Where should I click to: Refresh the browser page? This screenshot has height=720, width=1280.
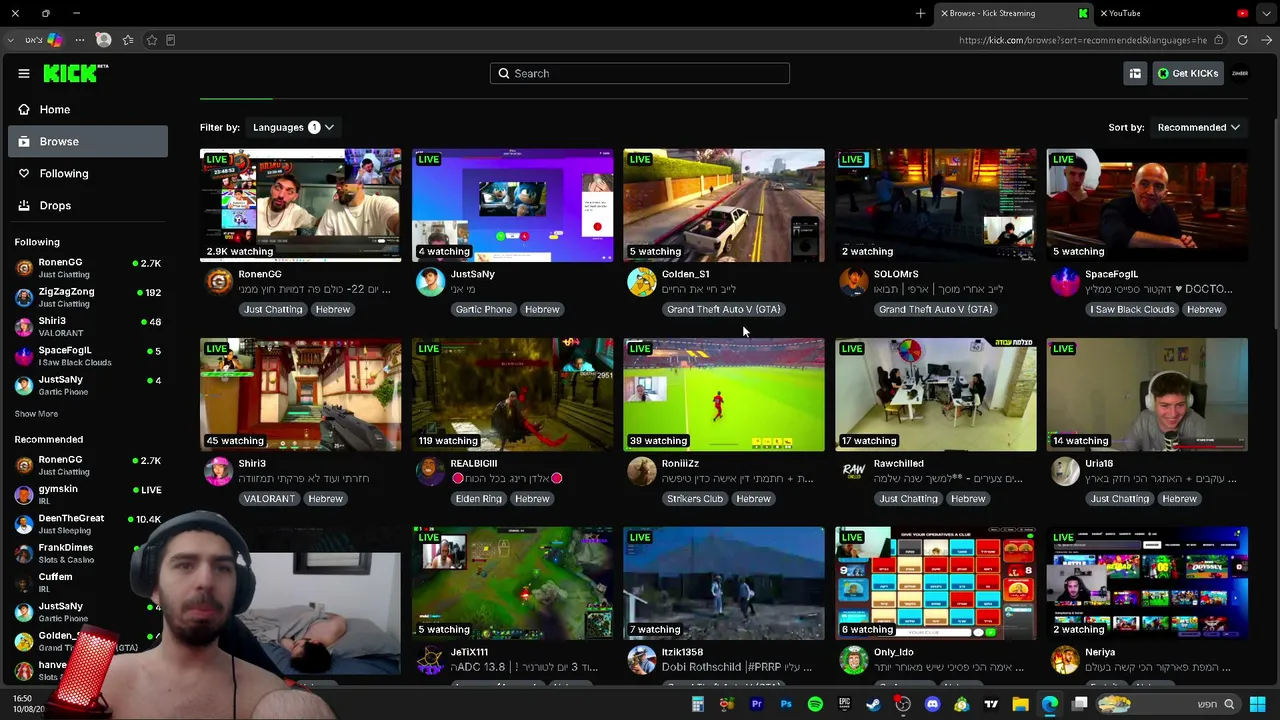[x=1242, y=40]
